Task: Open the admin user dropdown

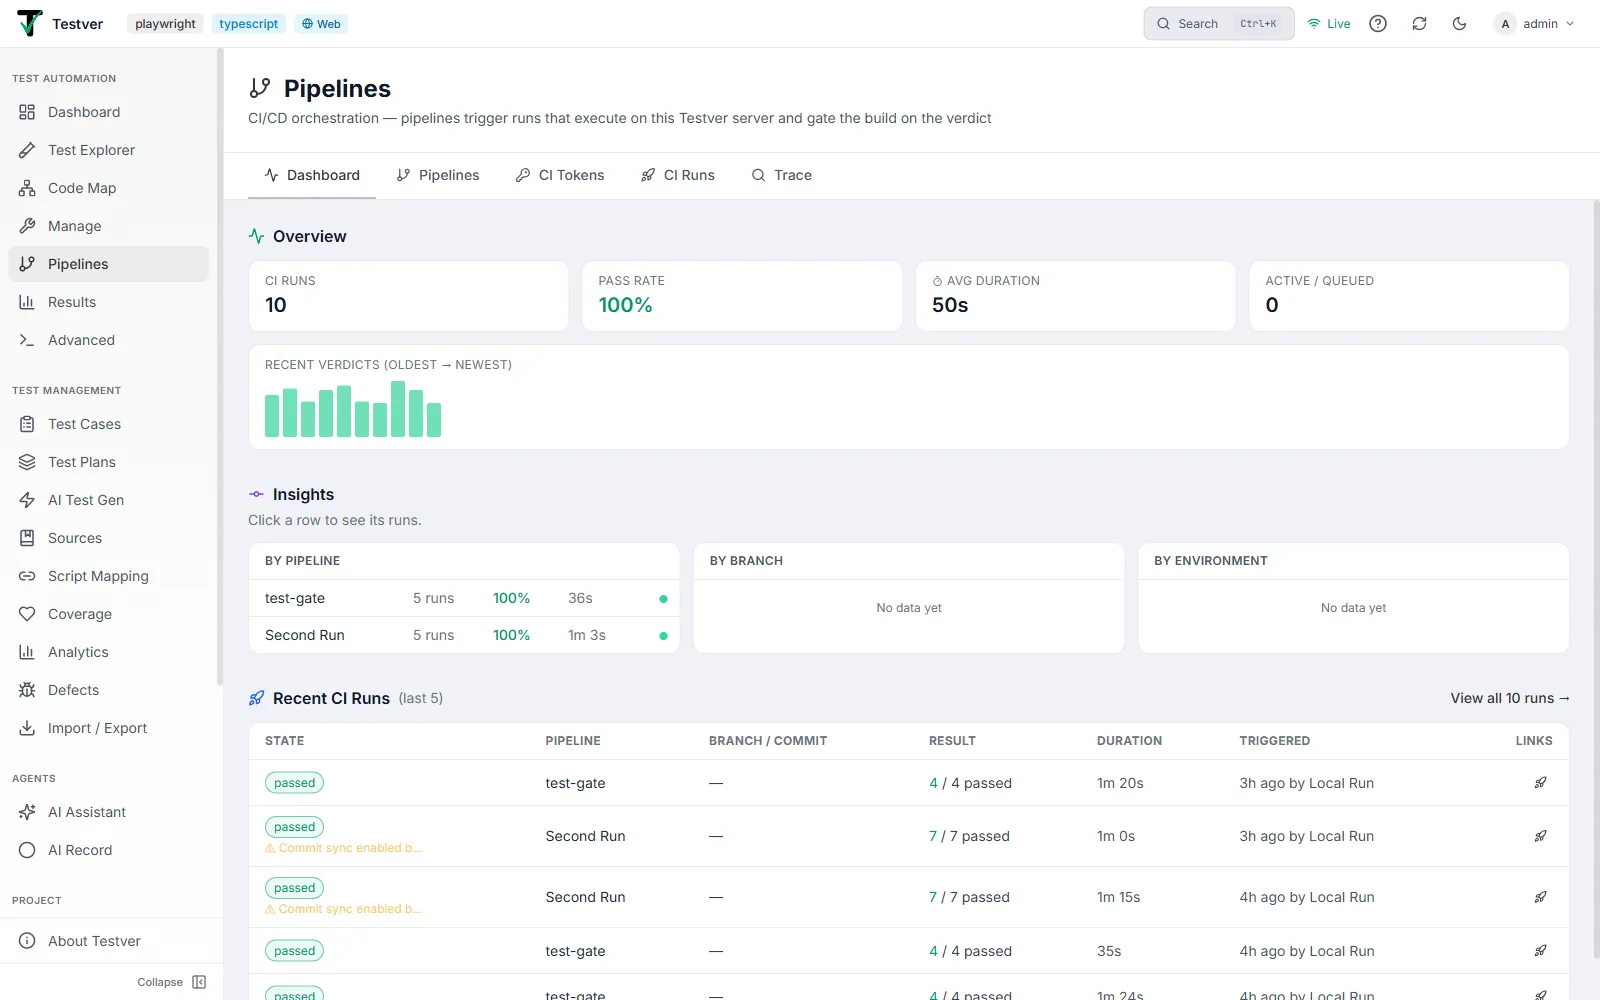Action: 1534,24
